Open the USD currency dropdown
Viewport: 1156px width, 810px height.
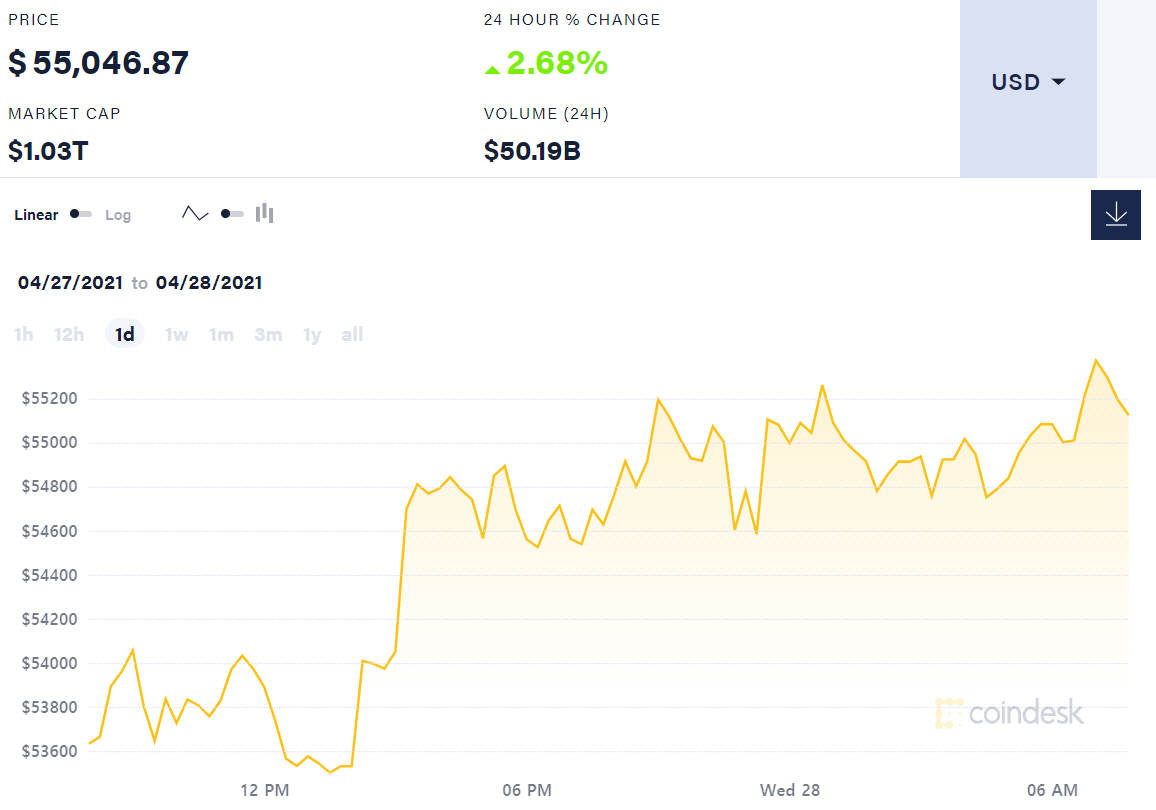coord(1028,82)
